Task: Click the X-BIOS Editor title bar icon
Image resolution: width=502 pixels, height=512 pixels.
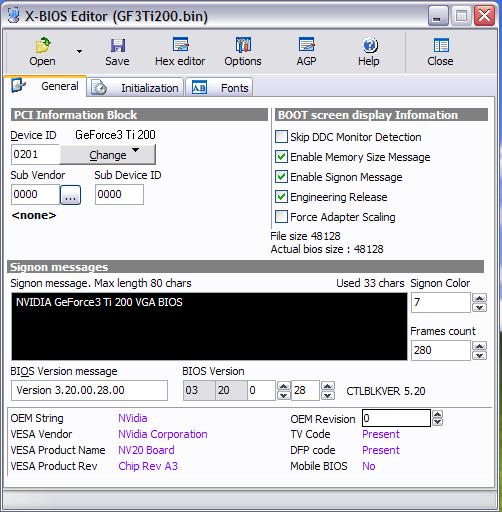Action: pos(13,16)
